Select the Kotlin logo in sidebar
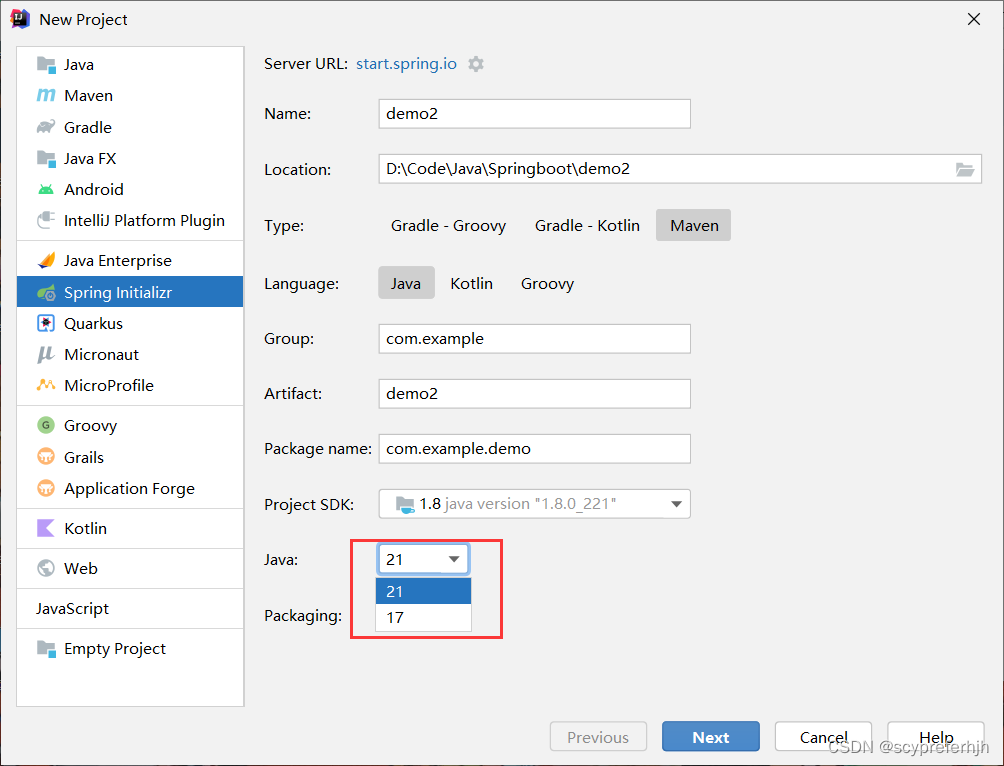The image size is (1004, 766). click(x=46, y=528)
